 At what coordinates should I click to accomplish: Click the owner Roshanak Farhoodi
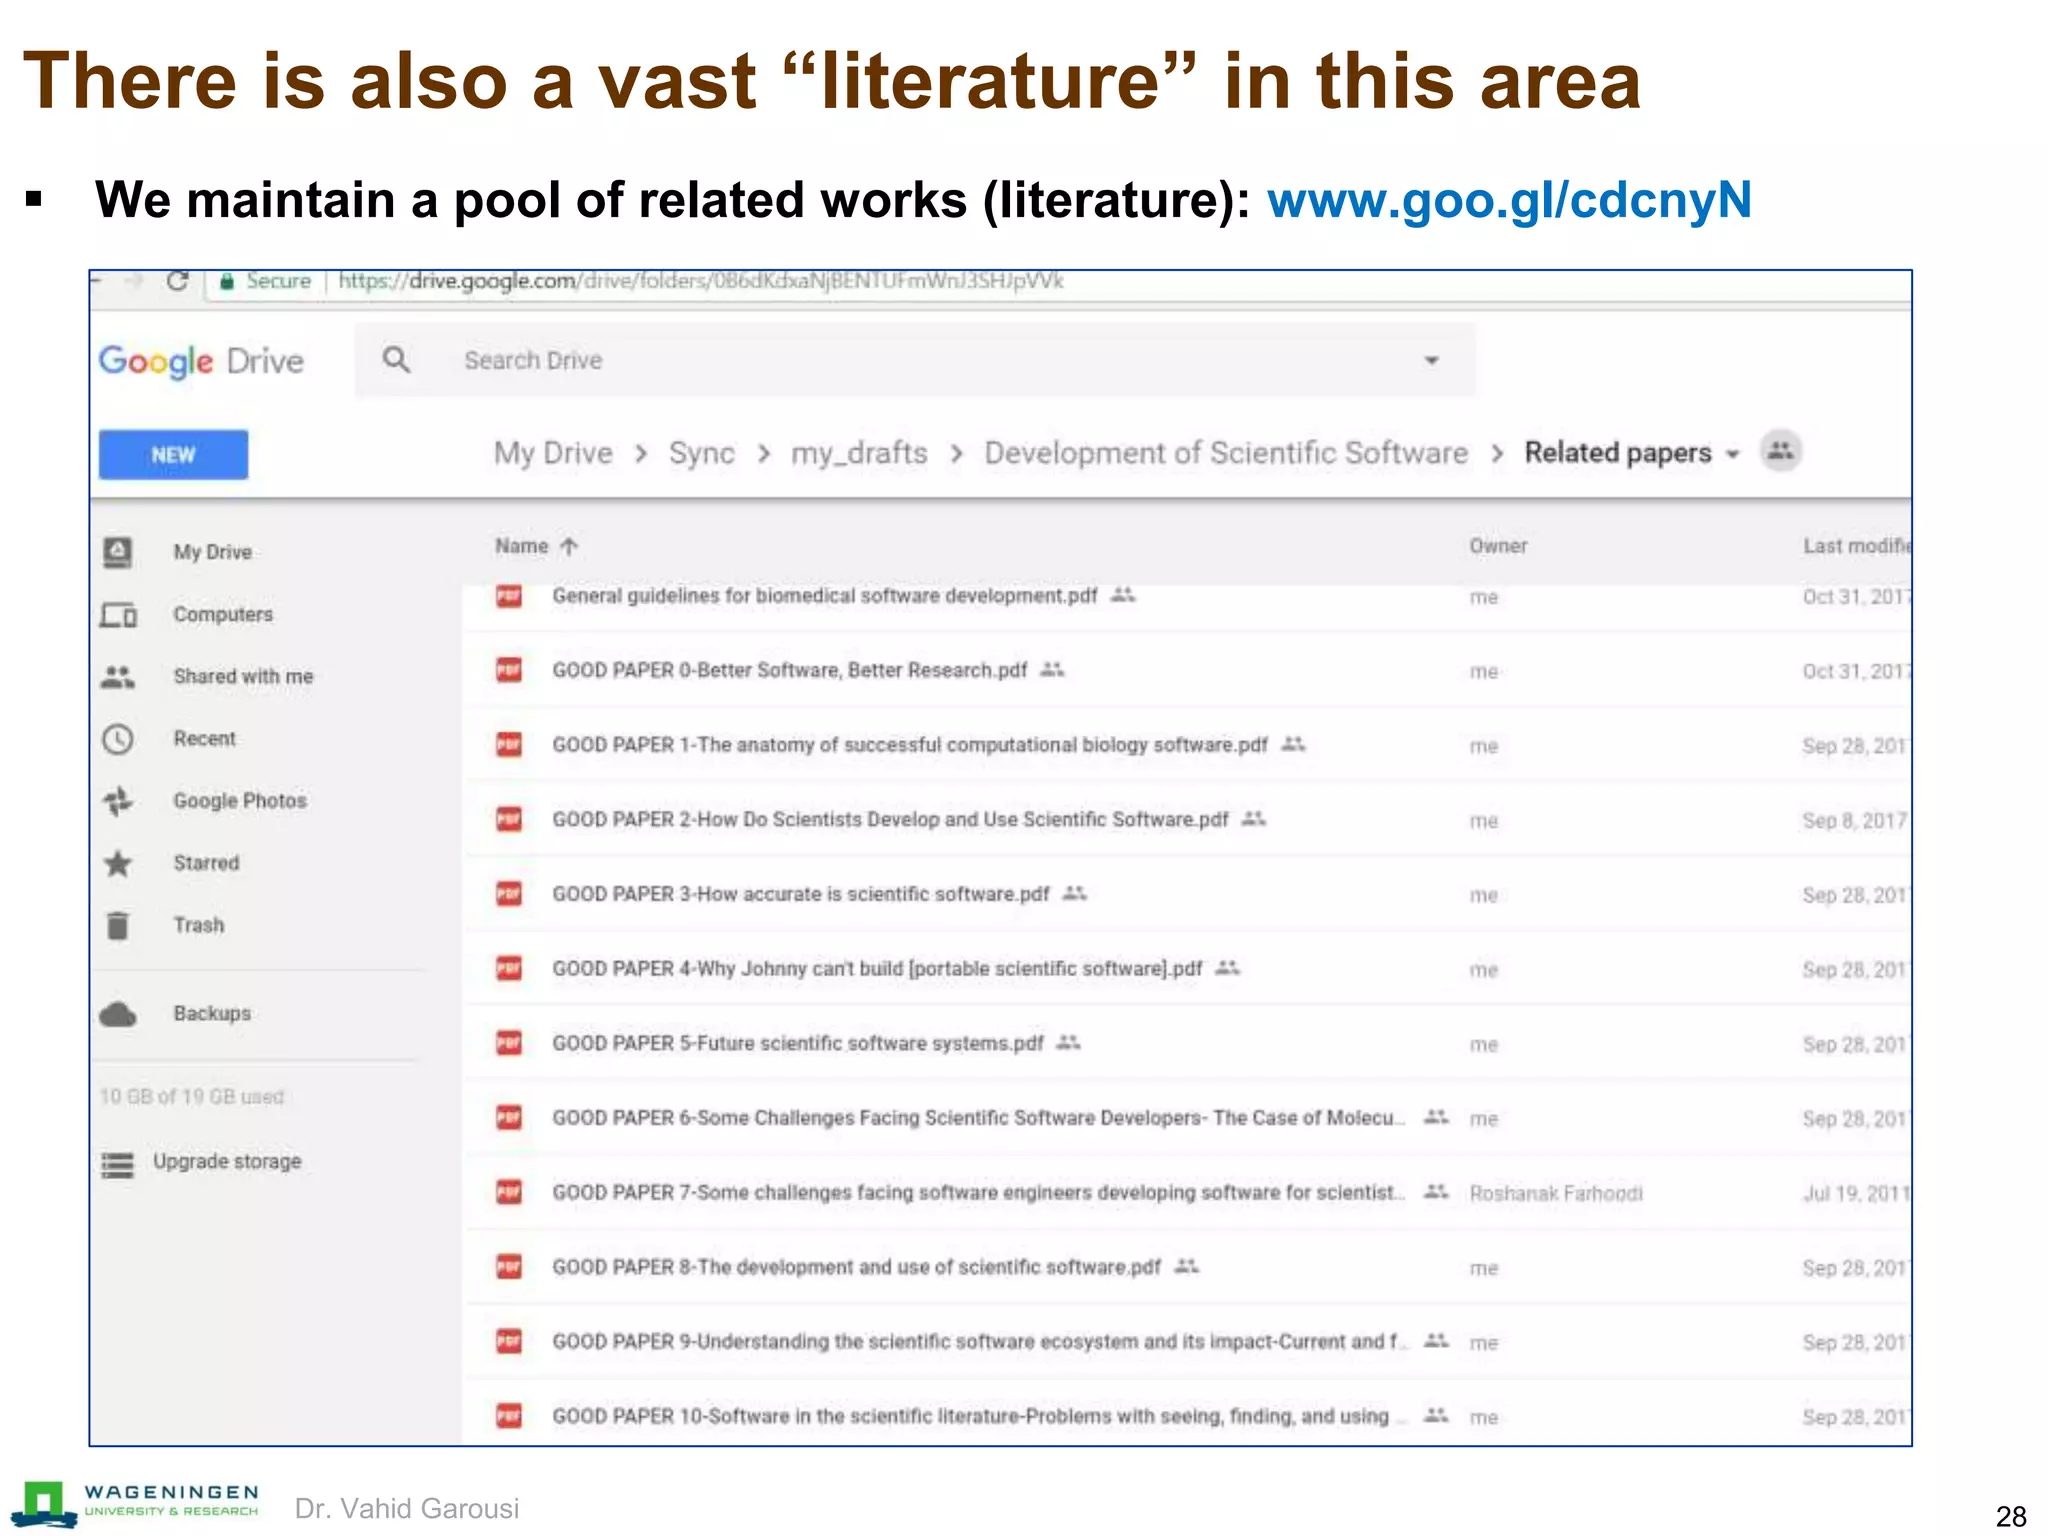click(x=1556, y=1193)
